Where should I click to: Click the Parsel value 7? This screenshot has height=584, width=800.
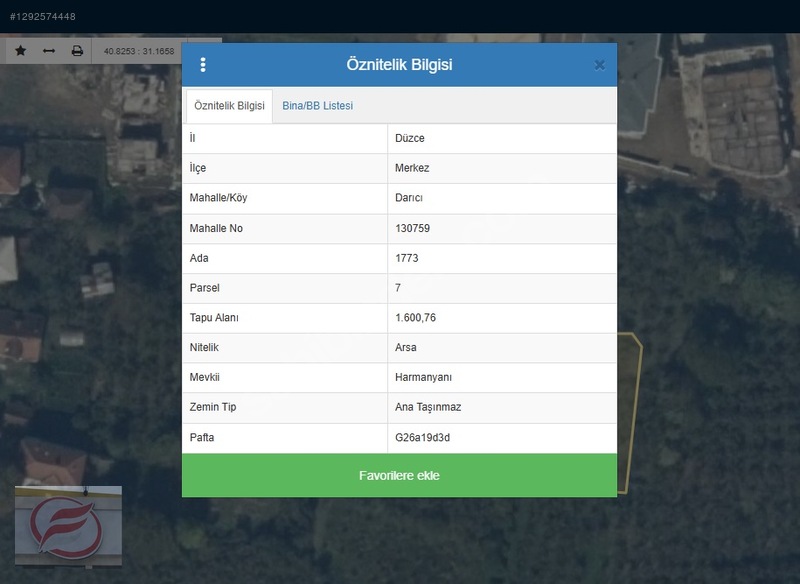pos(398,288)
